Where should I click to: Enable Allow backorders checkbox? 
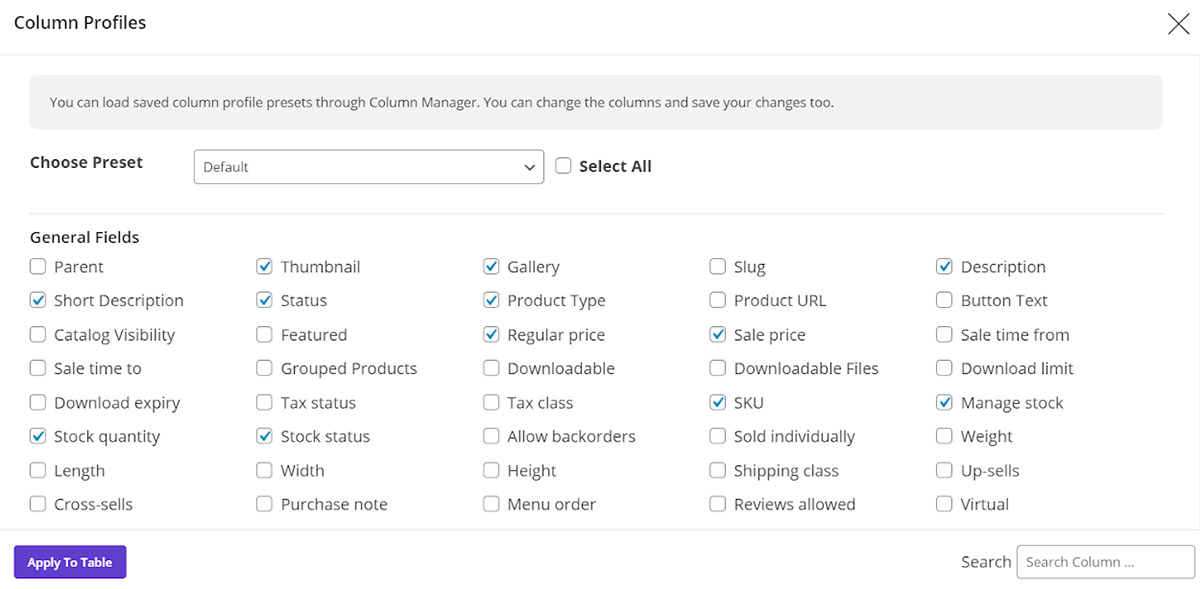click(491, 436)
